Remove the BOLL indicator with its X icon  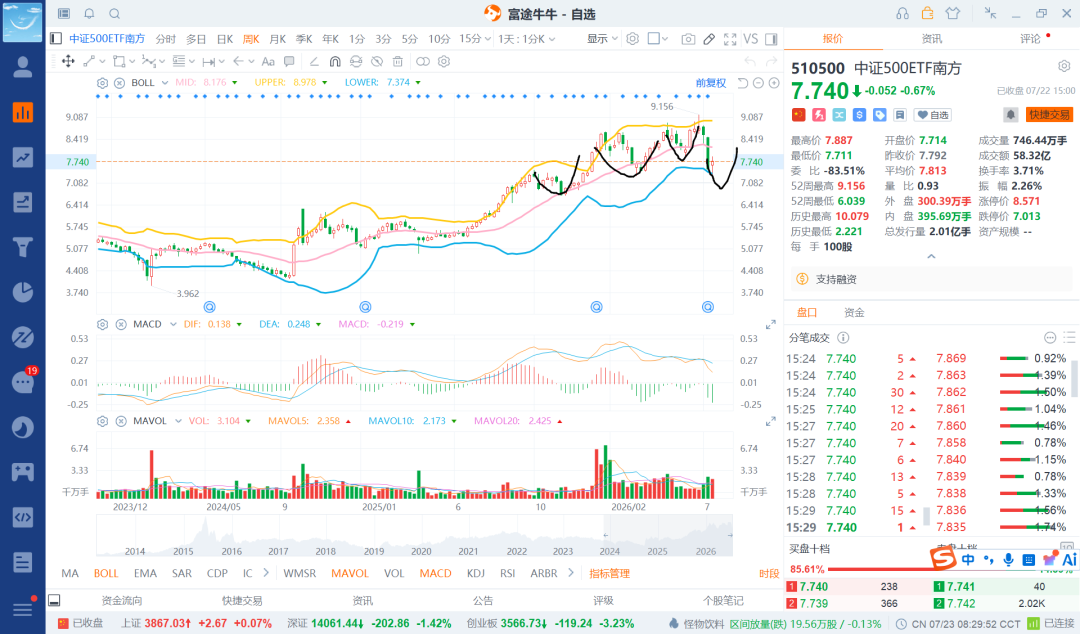click(x=119, y=83)
